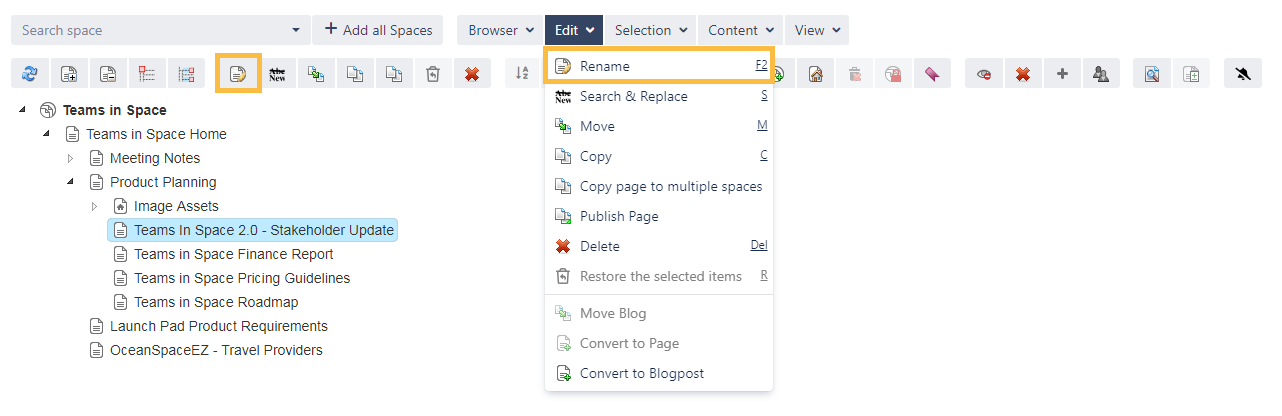Select the Teams in Space Roadmap page

tap(216, 302)
